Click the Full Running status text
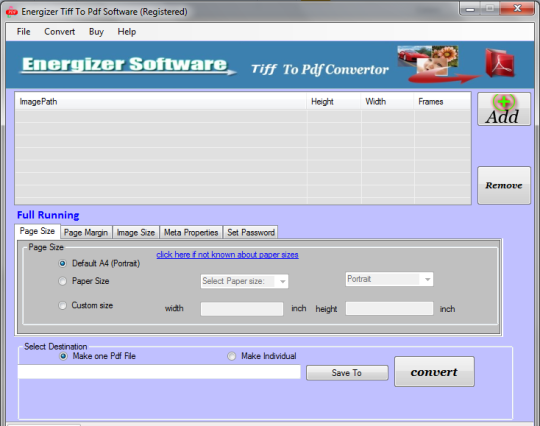 point(48,215)
